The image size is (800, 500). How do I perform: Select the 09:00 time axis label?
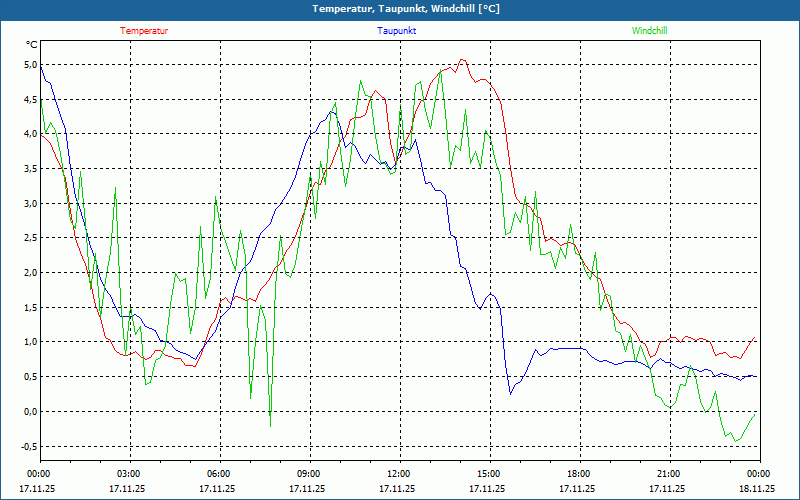(309, 474)
